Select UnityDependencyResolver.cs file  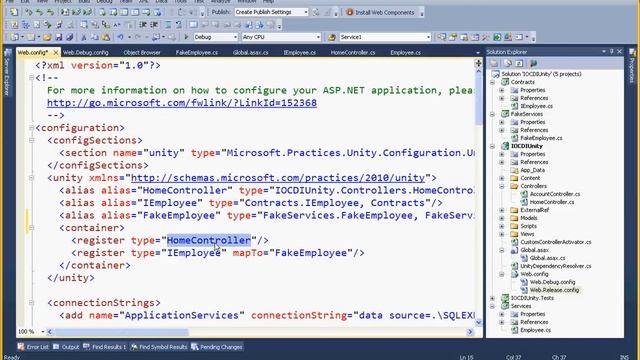[x=555, y=266]
